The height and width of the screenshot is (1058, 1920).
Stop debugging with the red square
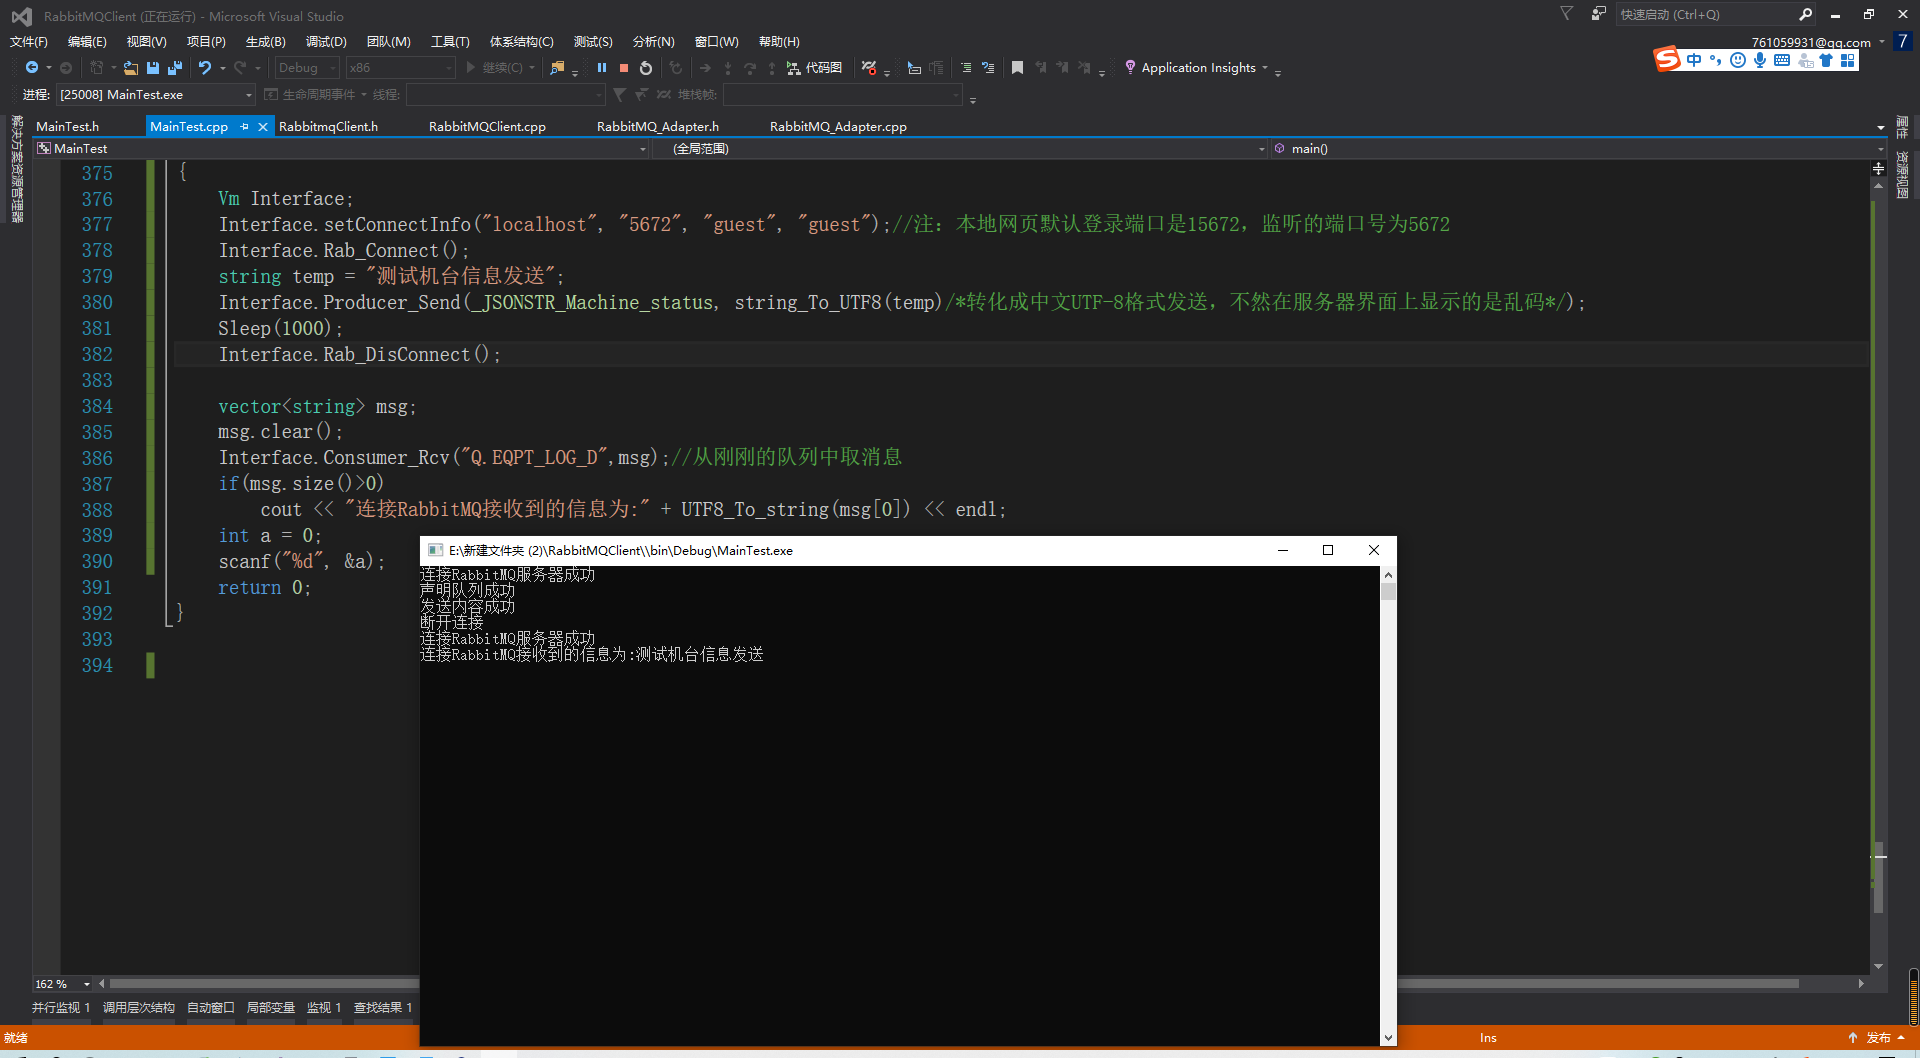click(x=624, y=68)
